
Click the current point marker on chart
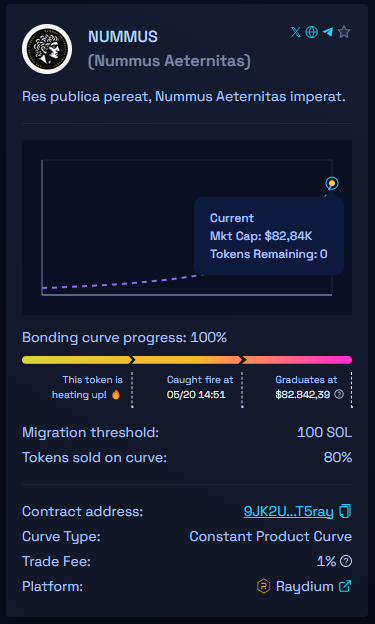tap(332, 183)
